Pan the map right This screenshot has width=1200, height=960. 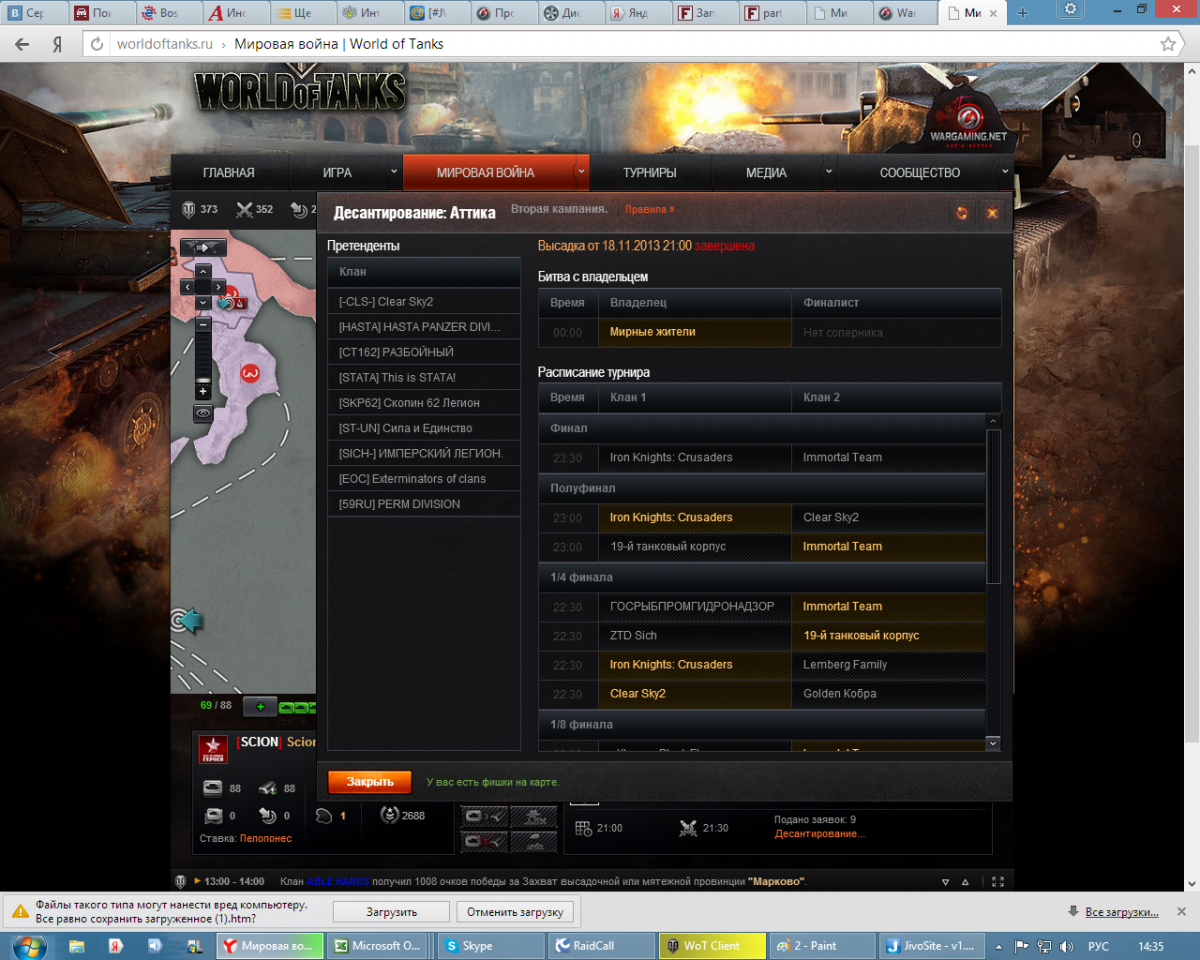coord(218,287)
